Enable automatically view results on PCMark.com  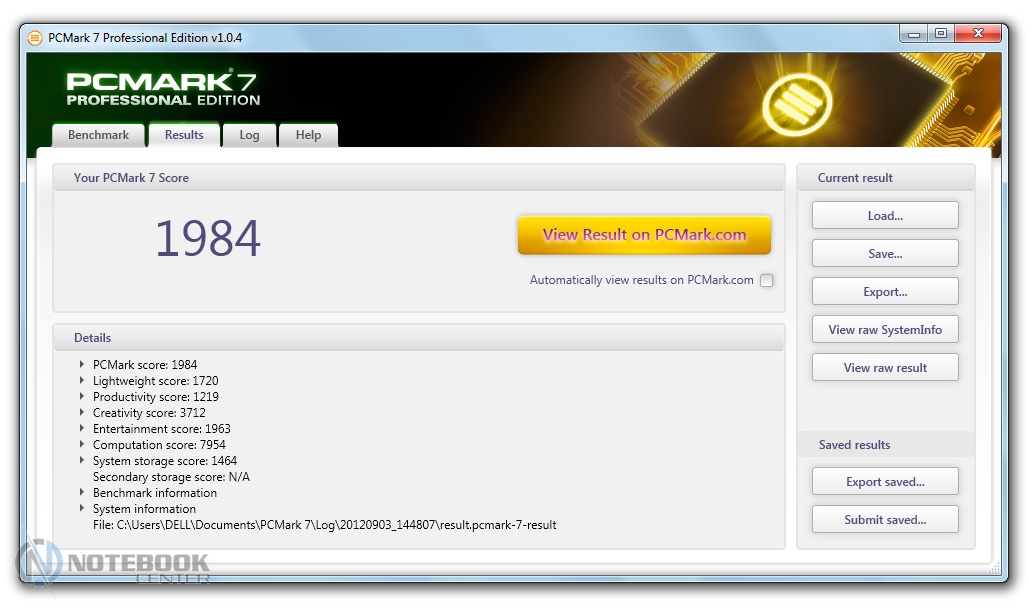tap(766, 281)
